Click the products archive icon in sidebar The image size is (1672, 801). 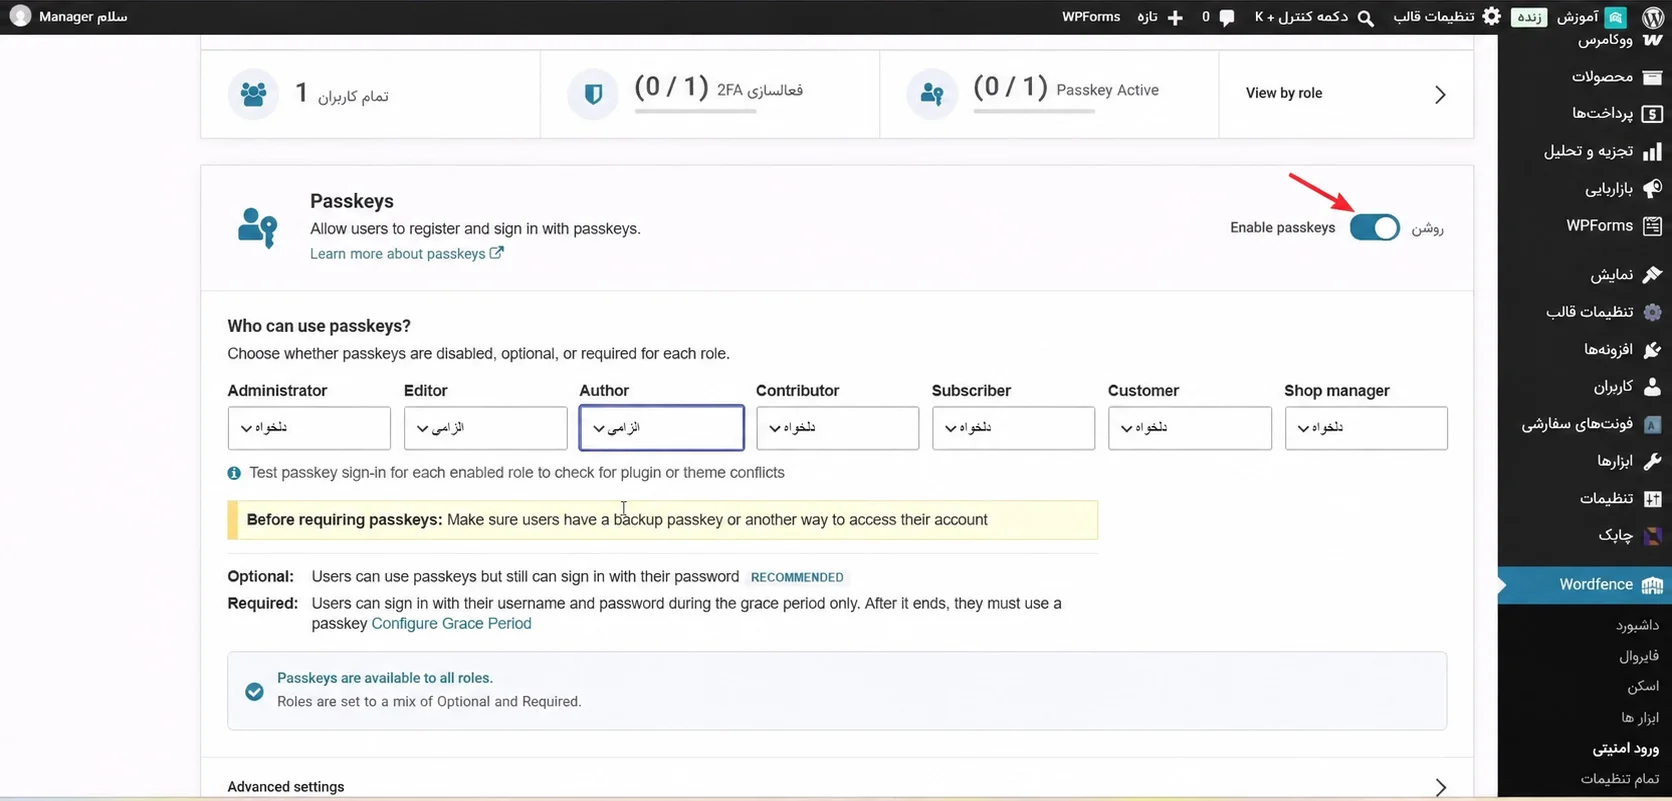click(1652, 77)
